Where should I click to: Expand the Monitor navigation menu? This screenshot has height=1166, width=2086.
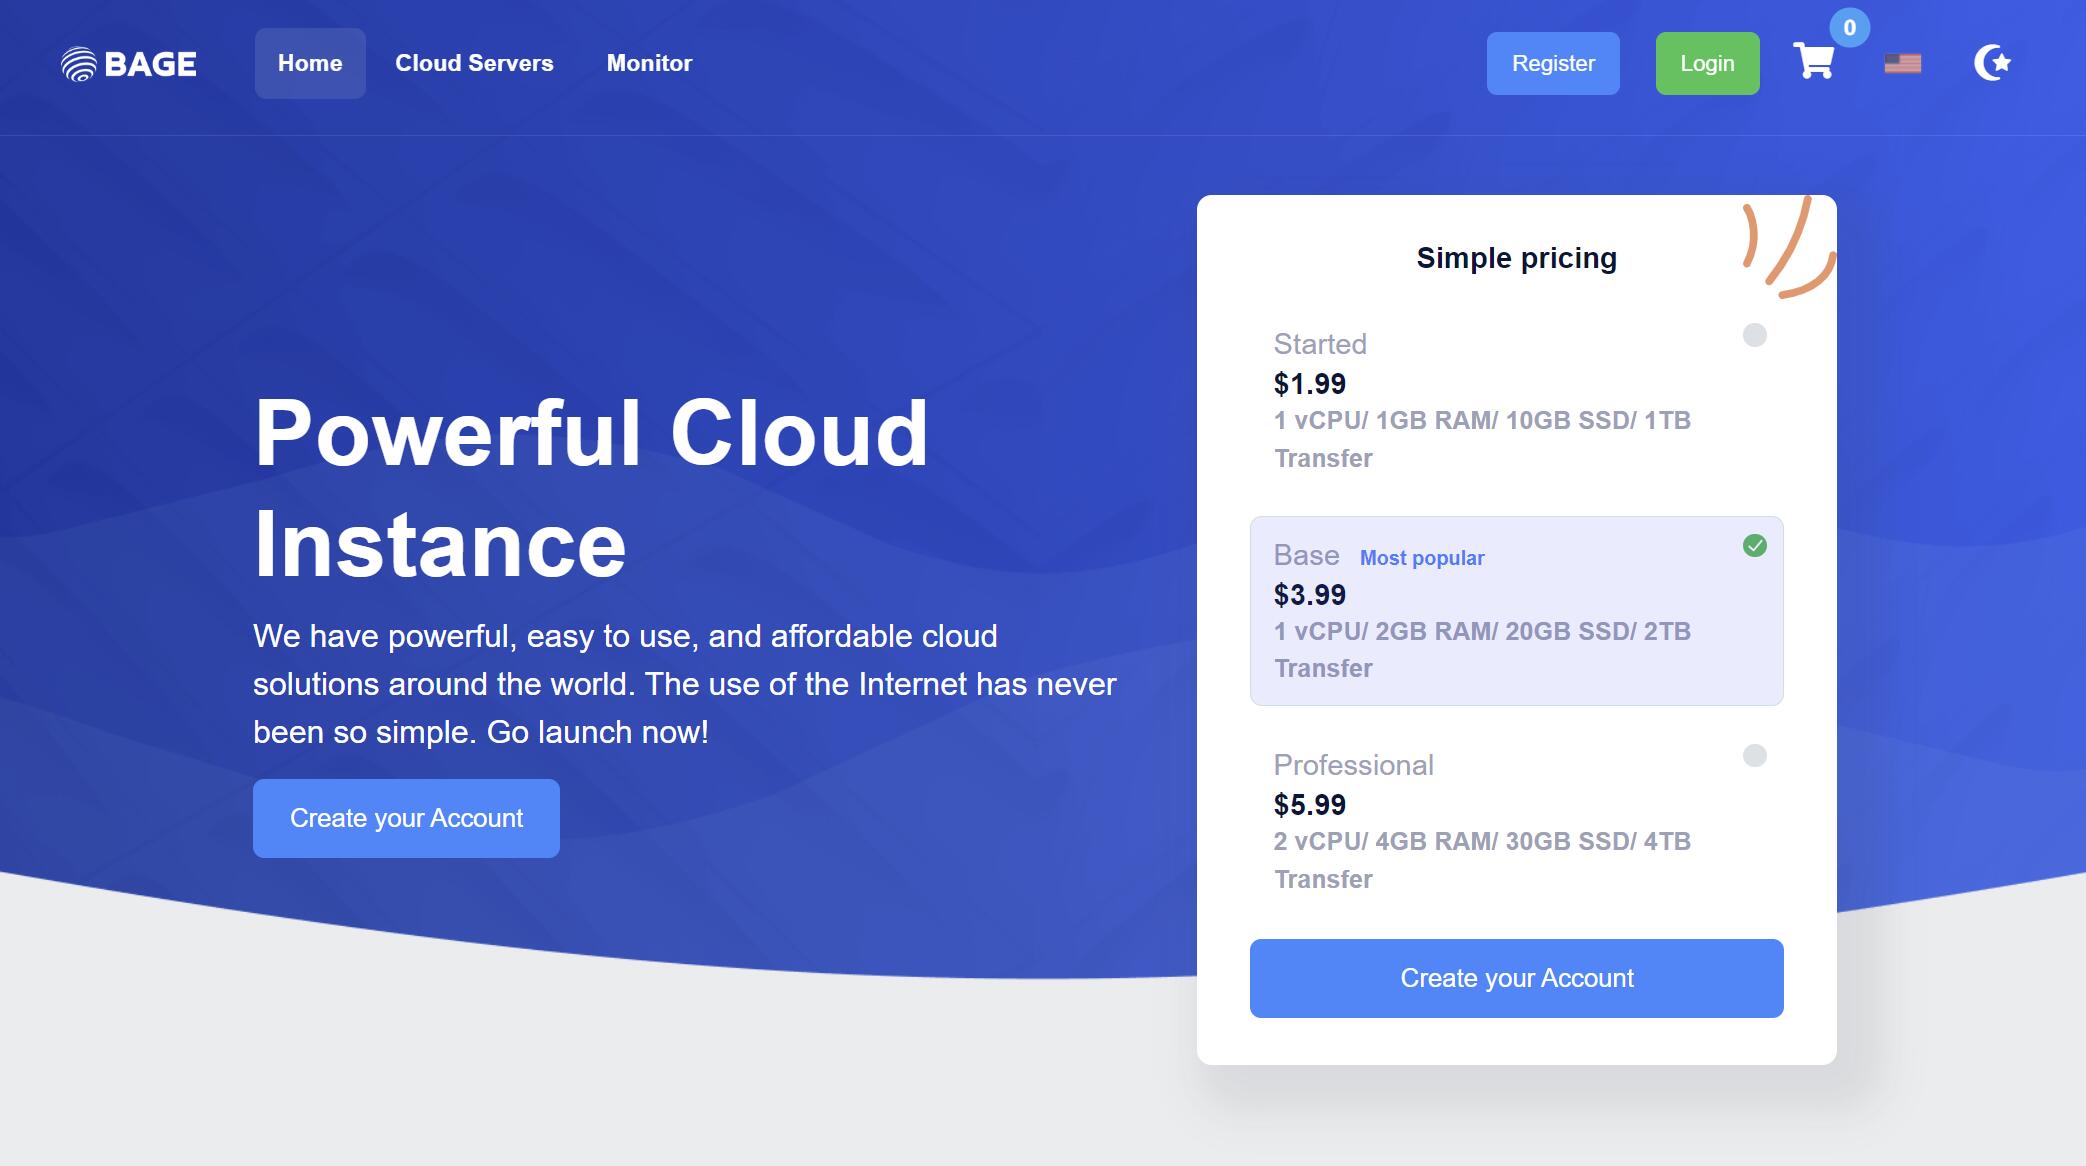648,62
